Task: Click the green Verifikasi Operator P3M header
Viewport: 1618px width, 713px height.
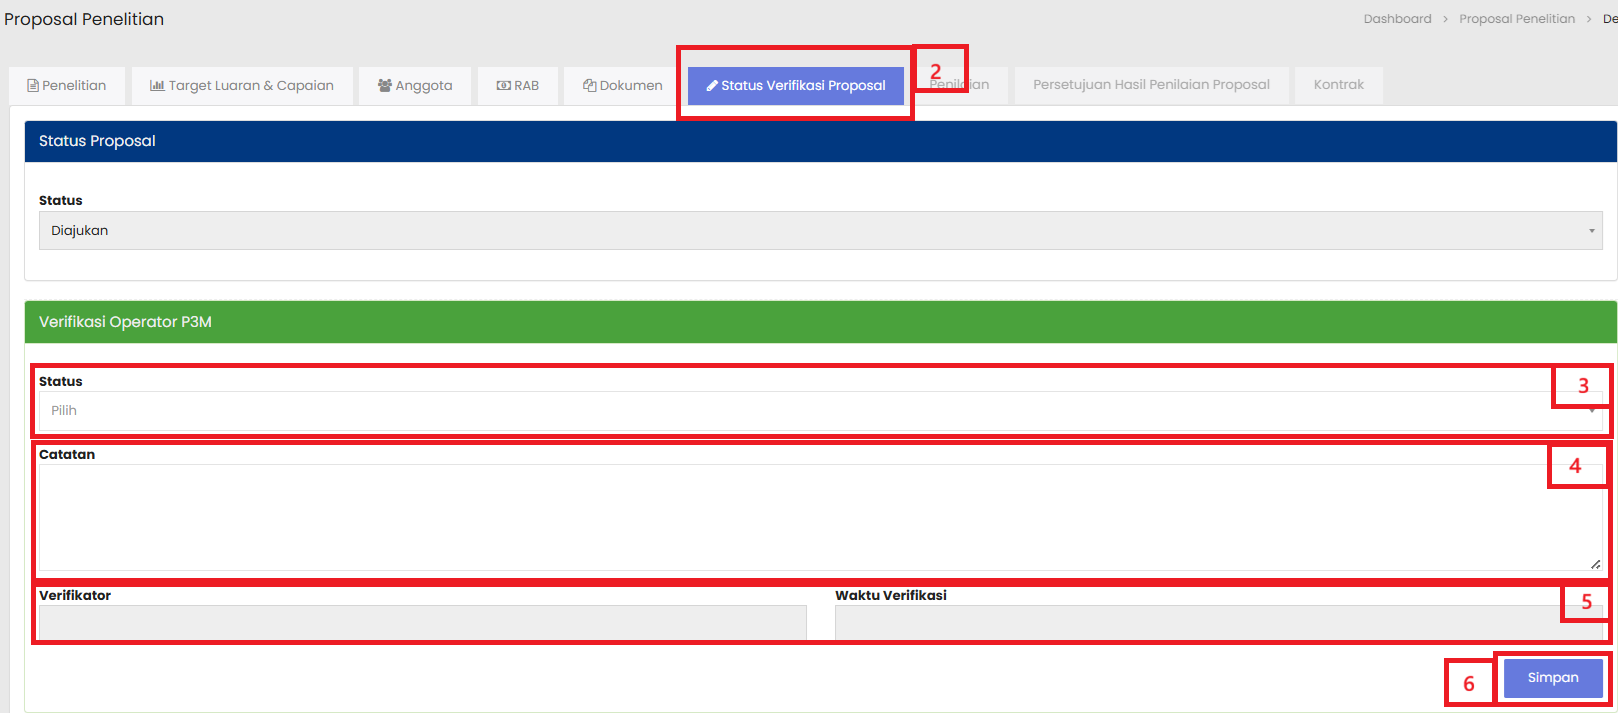Action: [820, 322]
